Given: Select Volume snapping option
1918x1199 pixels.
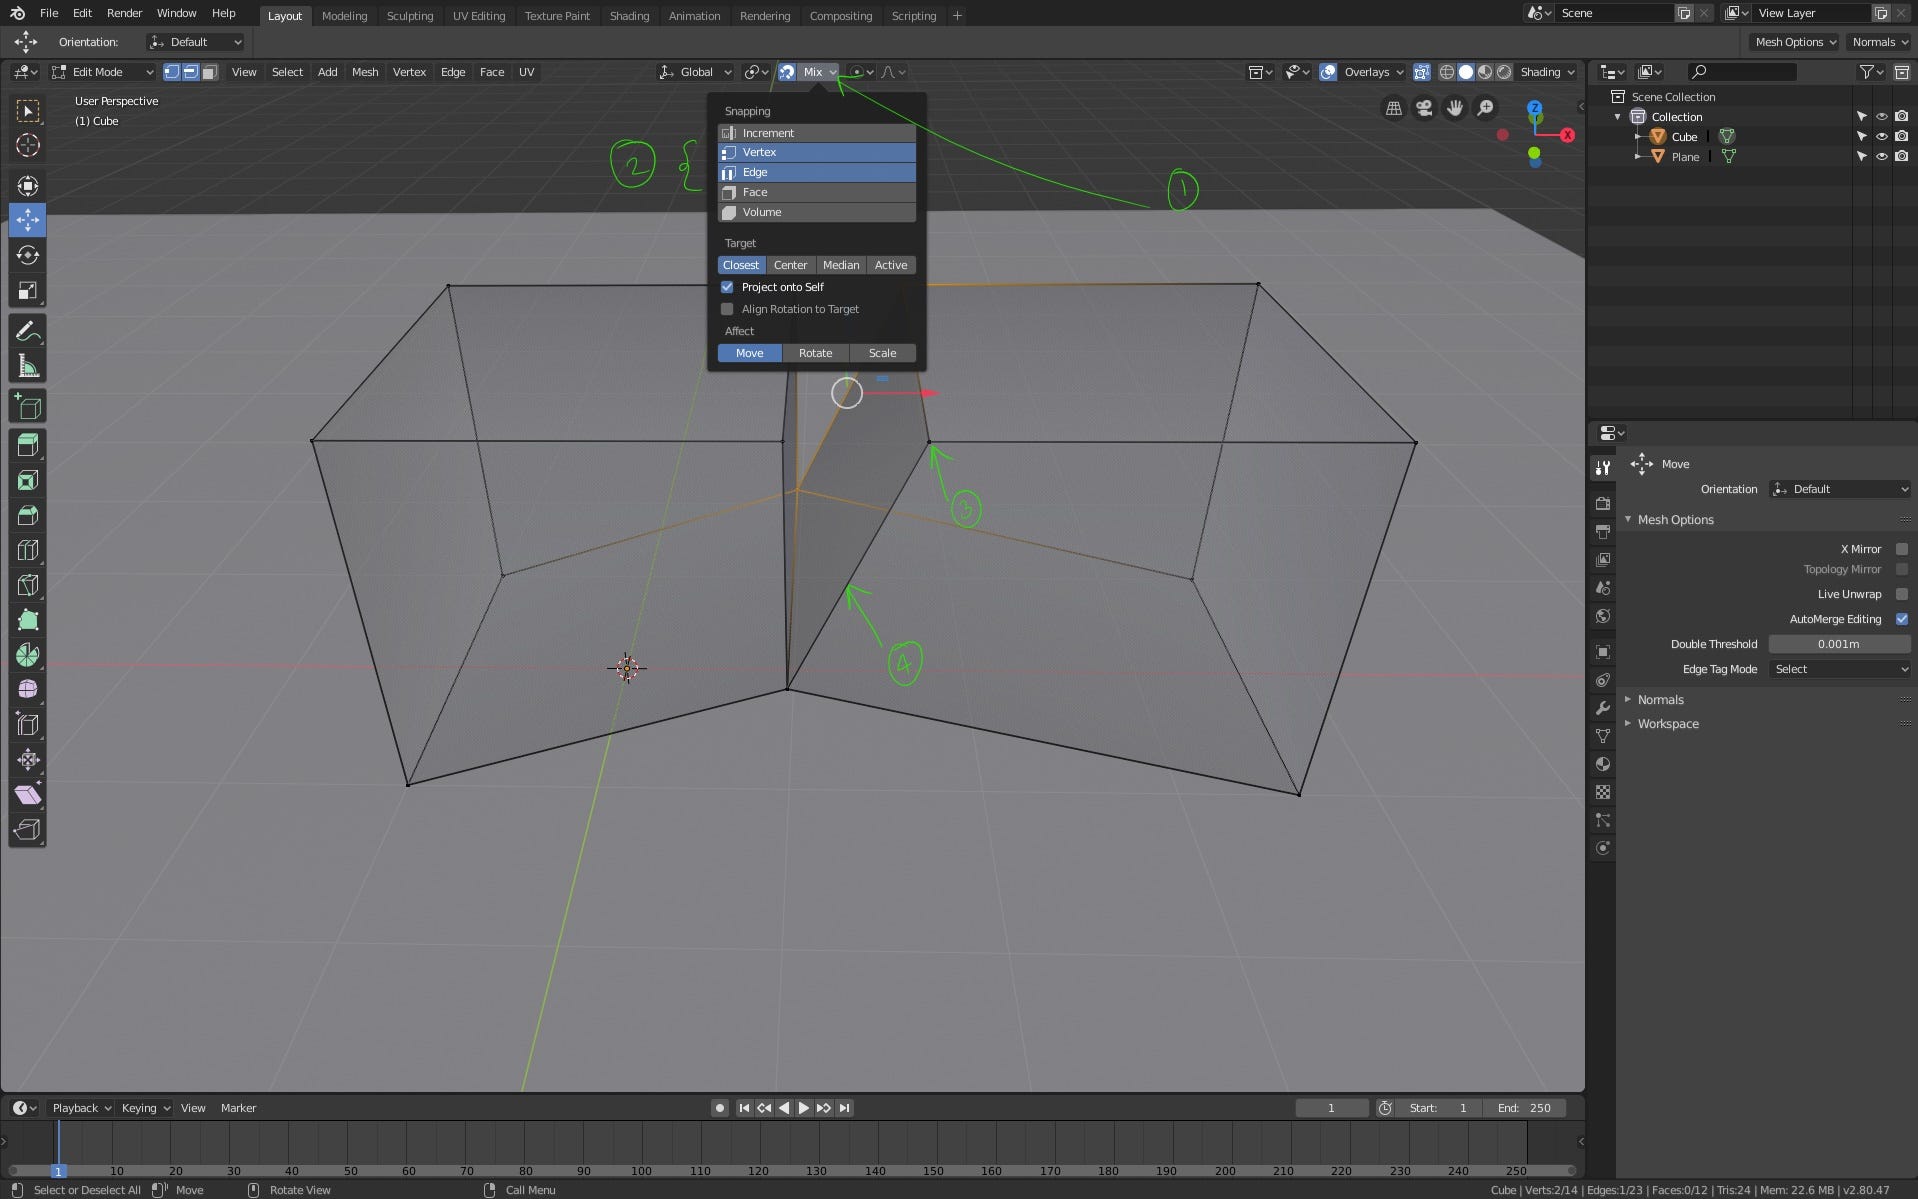Looking at the screenshot, I should pos(817,212).
